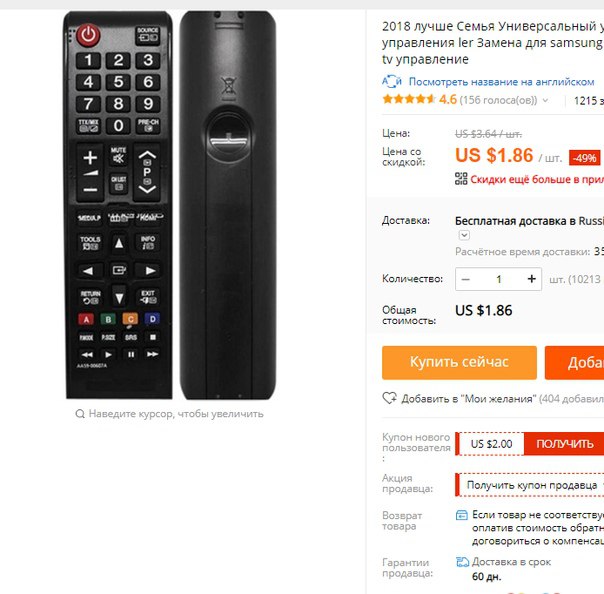Click the remote control product image
The image size is (604, 594).
point(169,205)
